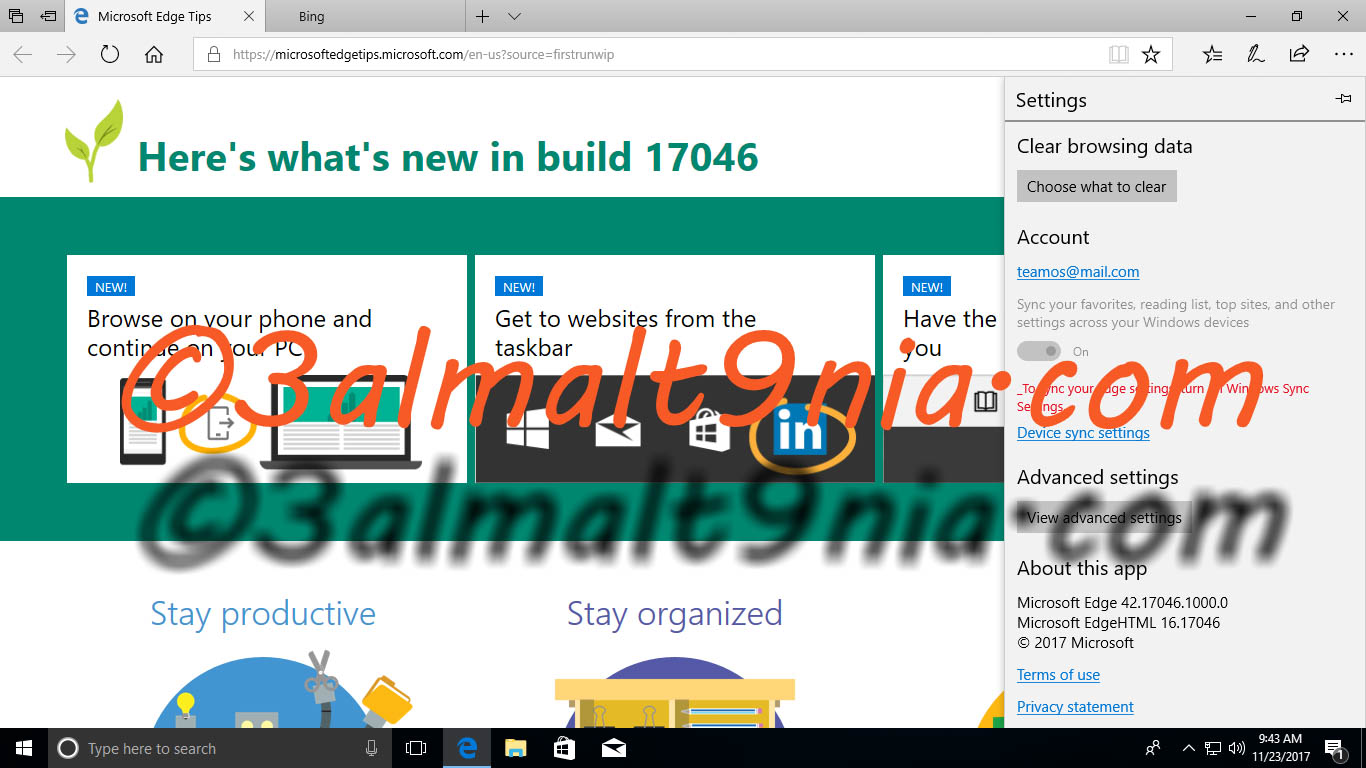This screenshot has height=768, width=1366.
Task: Open Device sync settings link
Action: coord(1083,433)
